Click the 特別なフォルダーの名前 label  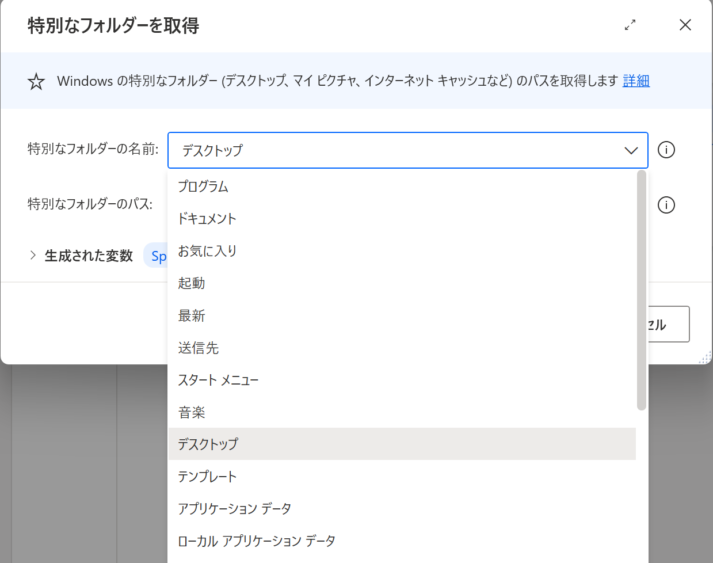[x=93, y=149]
